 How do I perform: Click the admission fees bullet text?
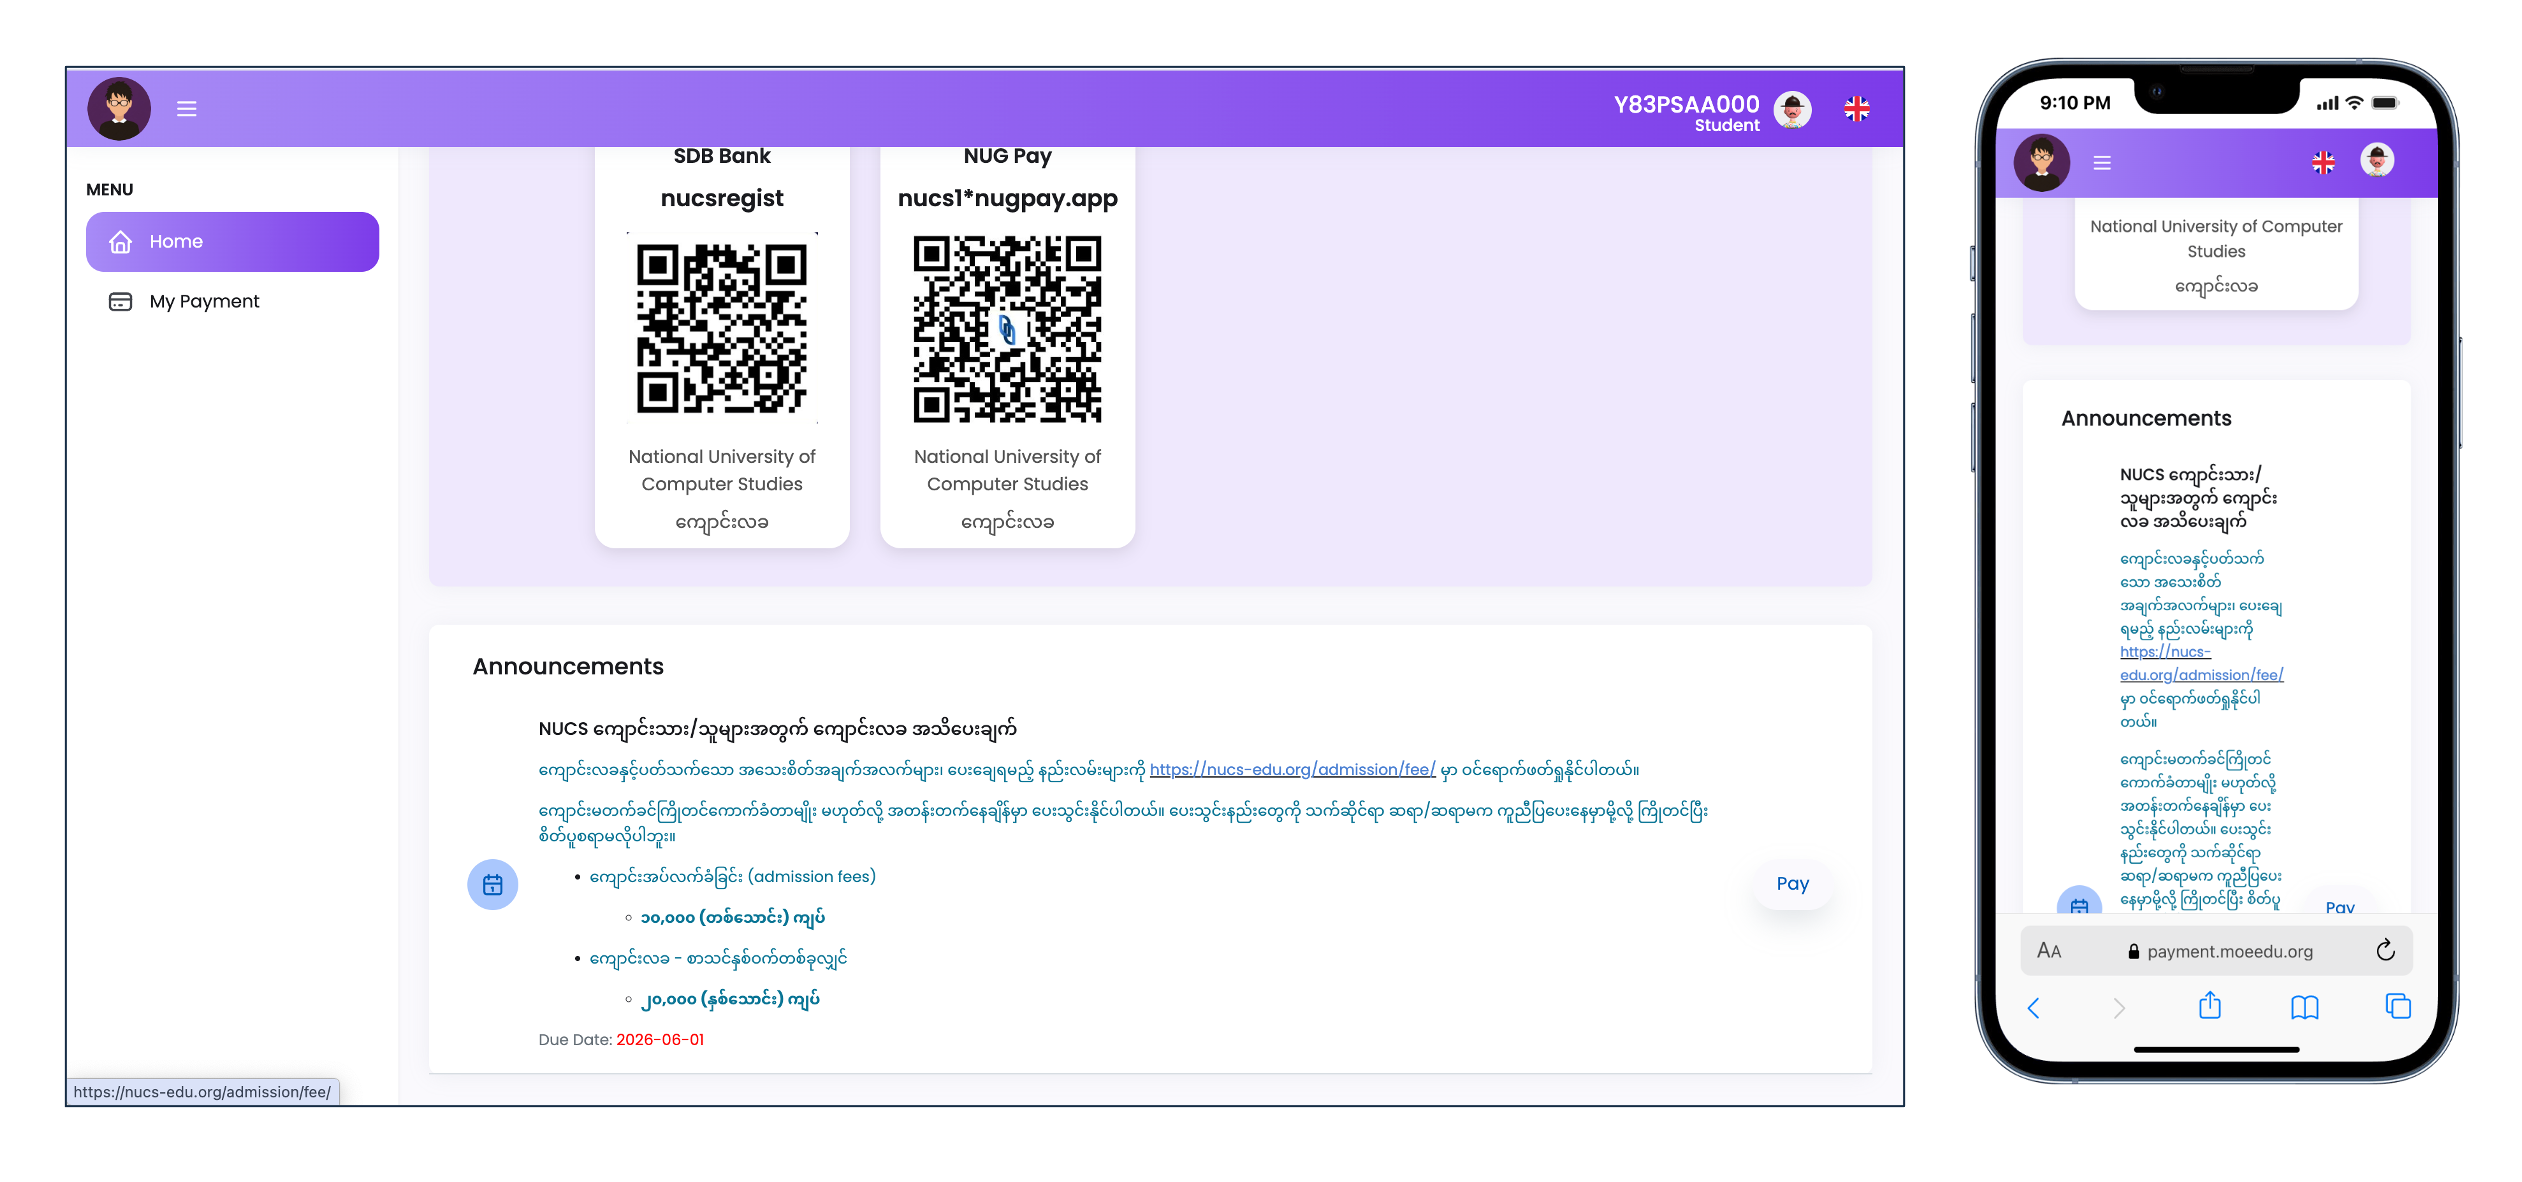coord(732,877)
